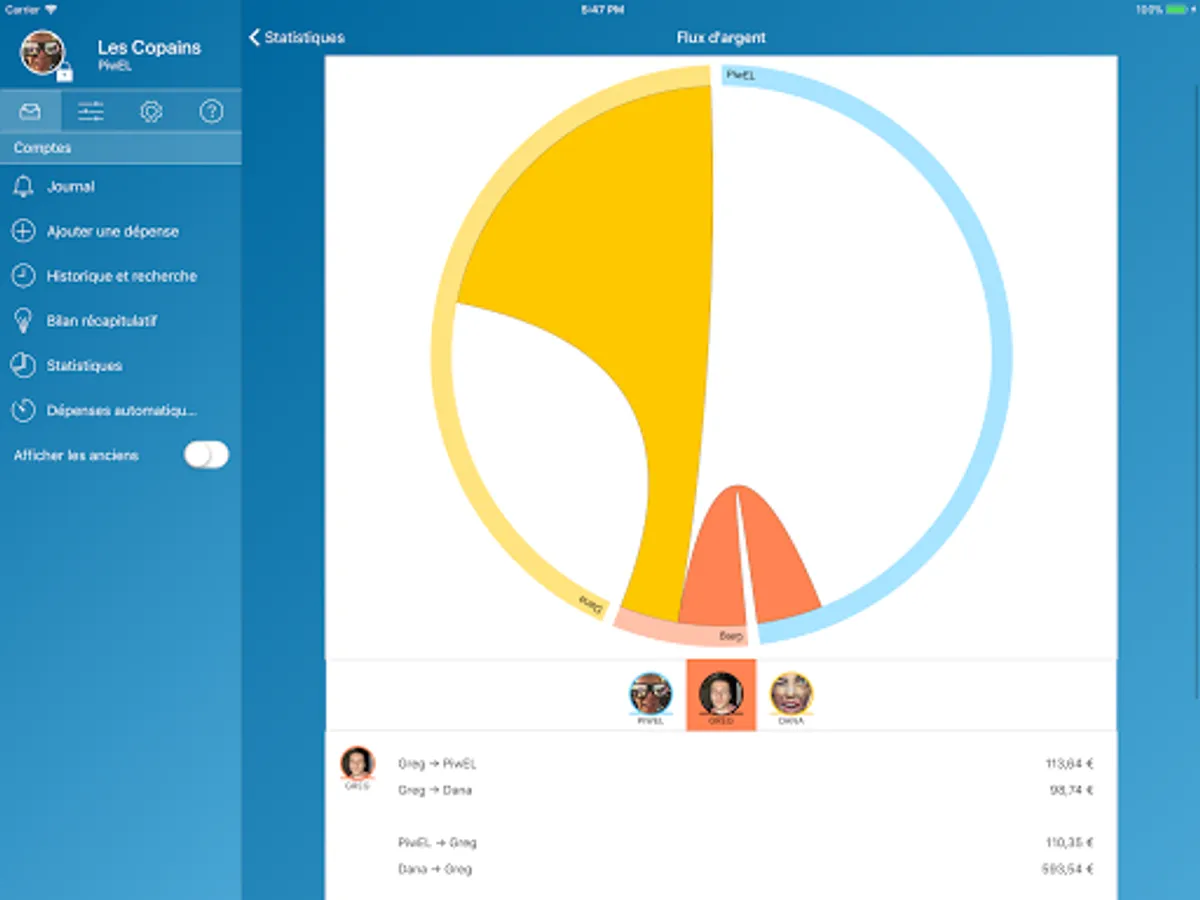Viewport: 1200px width, 900px height.
Task: Click the 110,35 € amount
Action: click(x=1069, y=843)
